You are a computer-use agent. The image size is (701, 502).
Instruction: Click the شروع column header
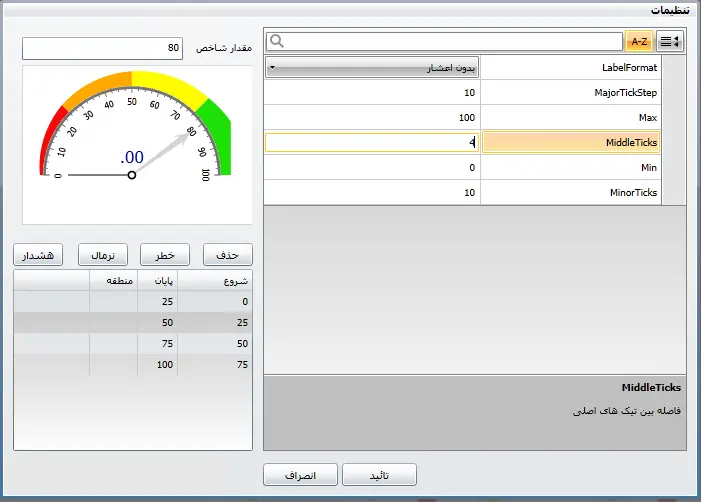tap(215, 280)
